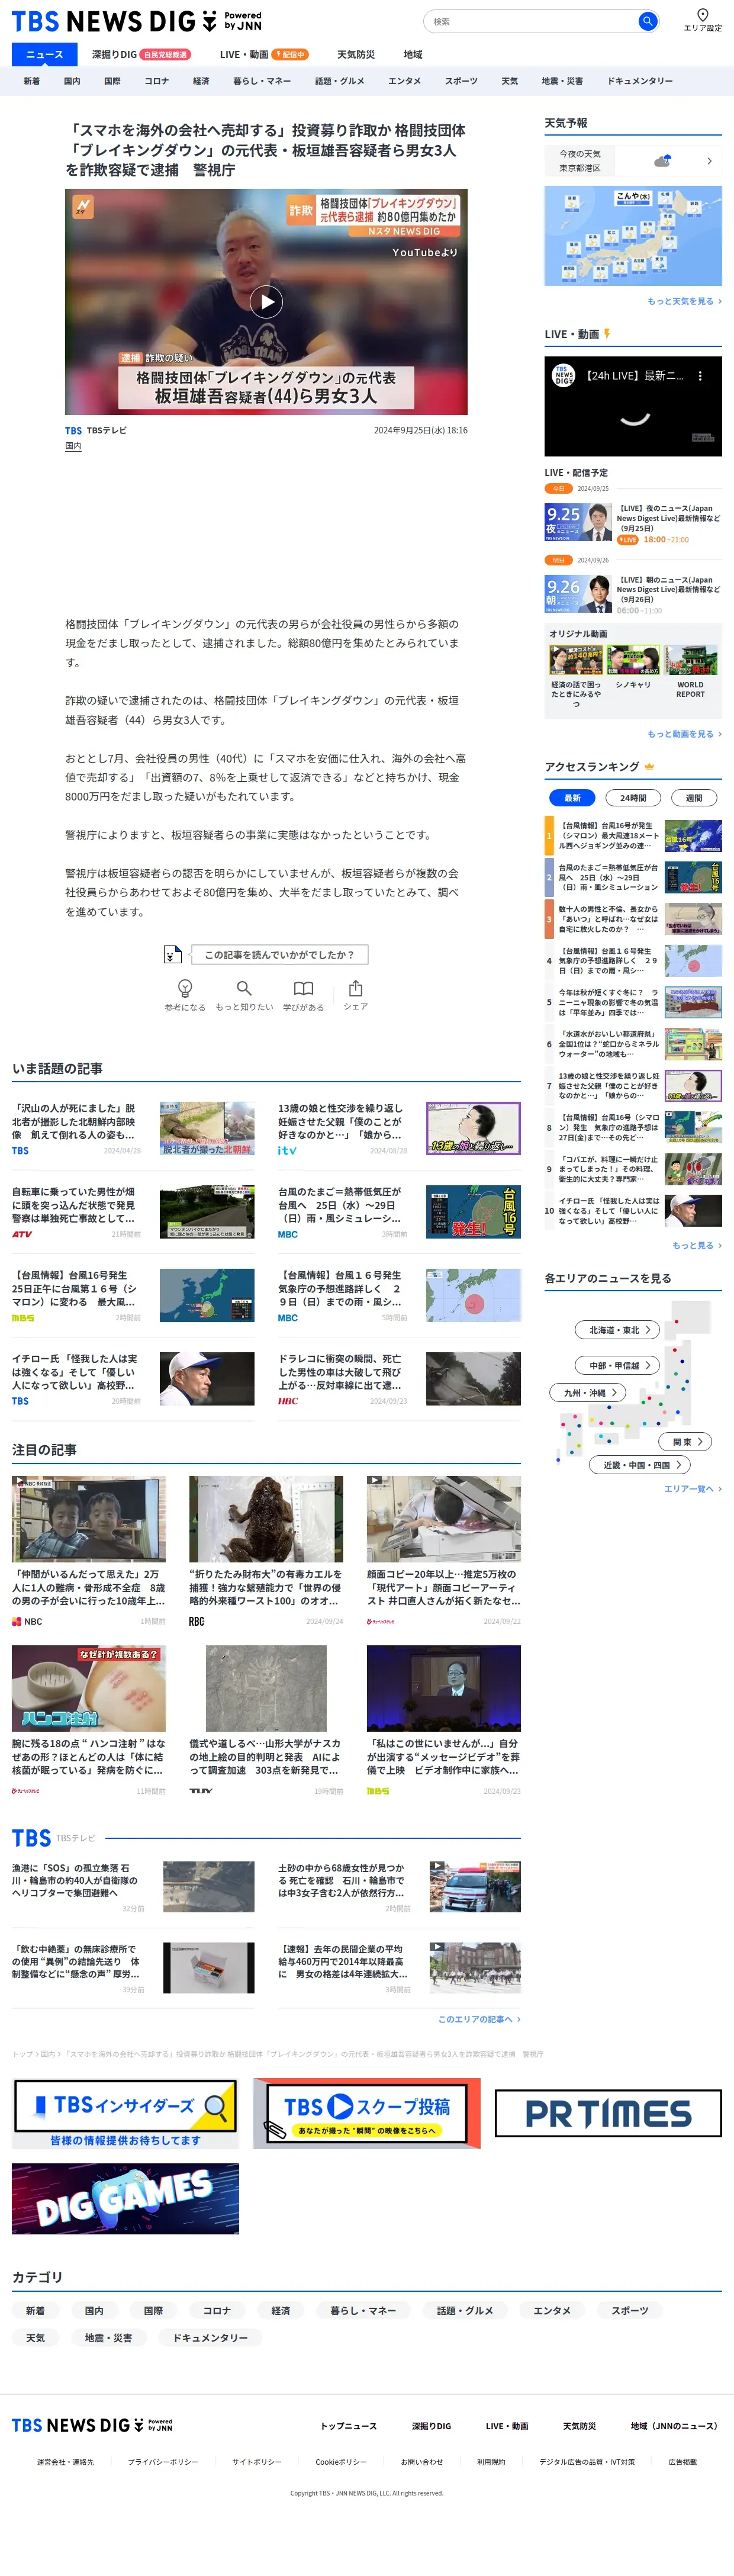Image resolution: width=734 pixels, height=2576 pixels.
Task: Open 近畿・中国・四国 area news
Action: 640,1464
